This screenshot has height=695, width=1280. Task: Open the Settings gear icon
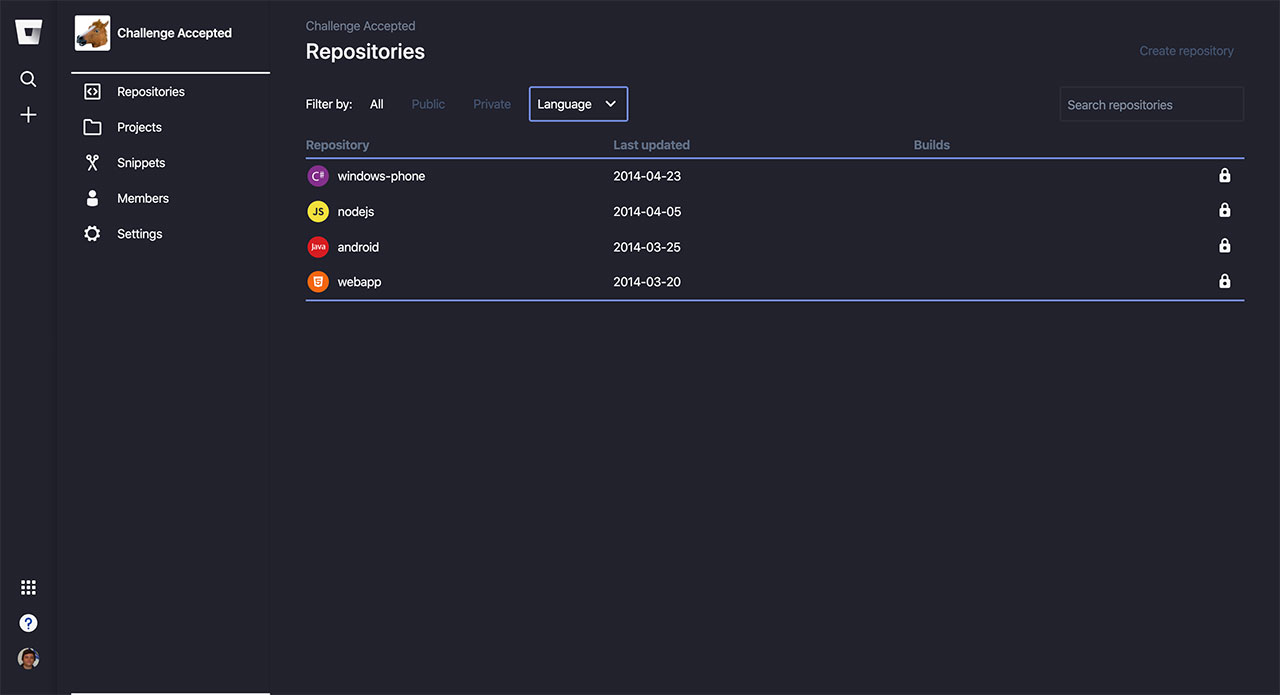tap(92, 233)
